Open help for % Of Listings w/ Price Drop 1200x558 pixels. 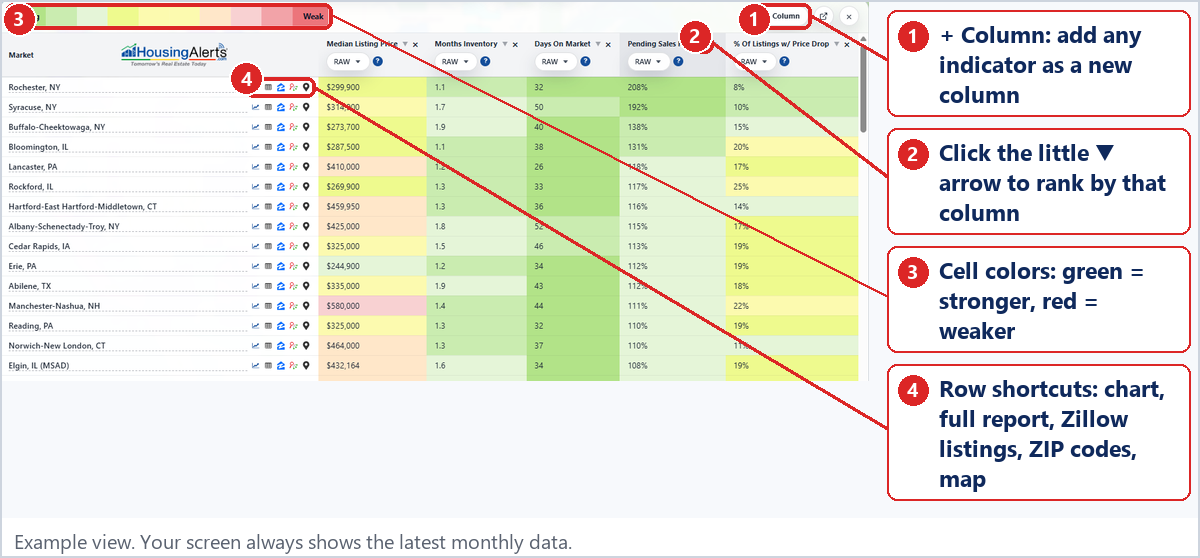(x=784, y=61)
